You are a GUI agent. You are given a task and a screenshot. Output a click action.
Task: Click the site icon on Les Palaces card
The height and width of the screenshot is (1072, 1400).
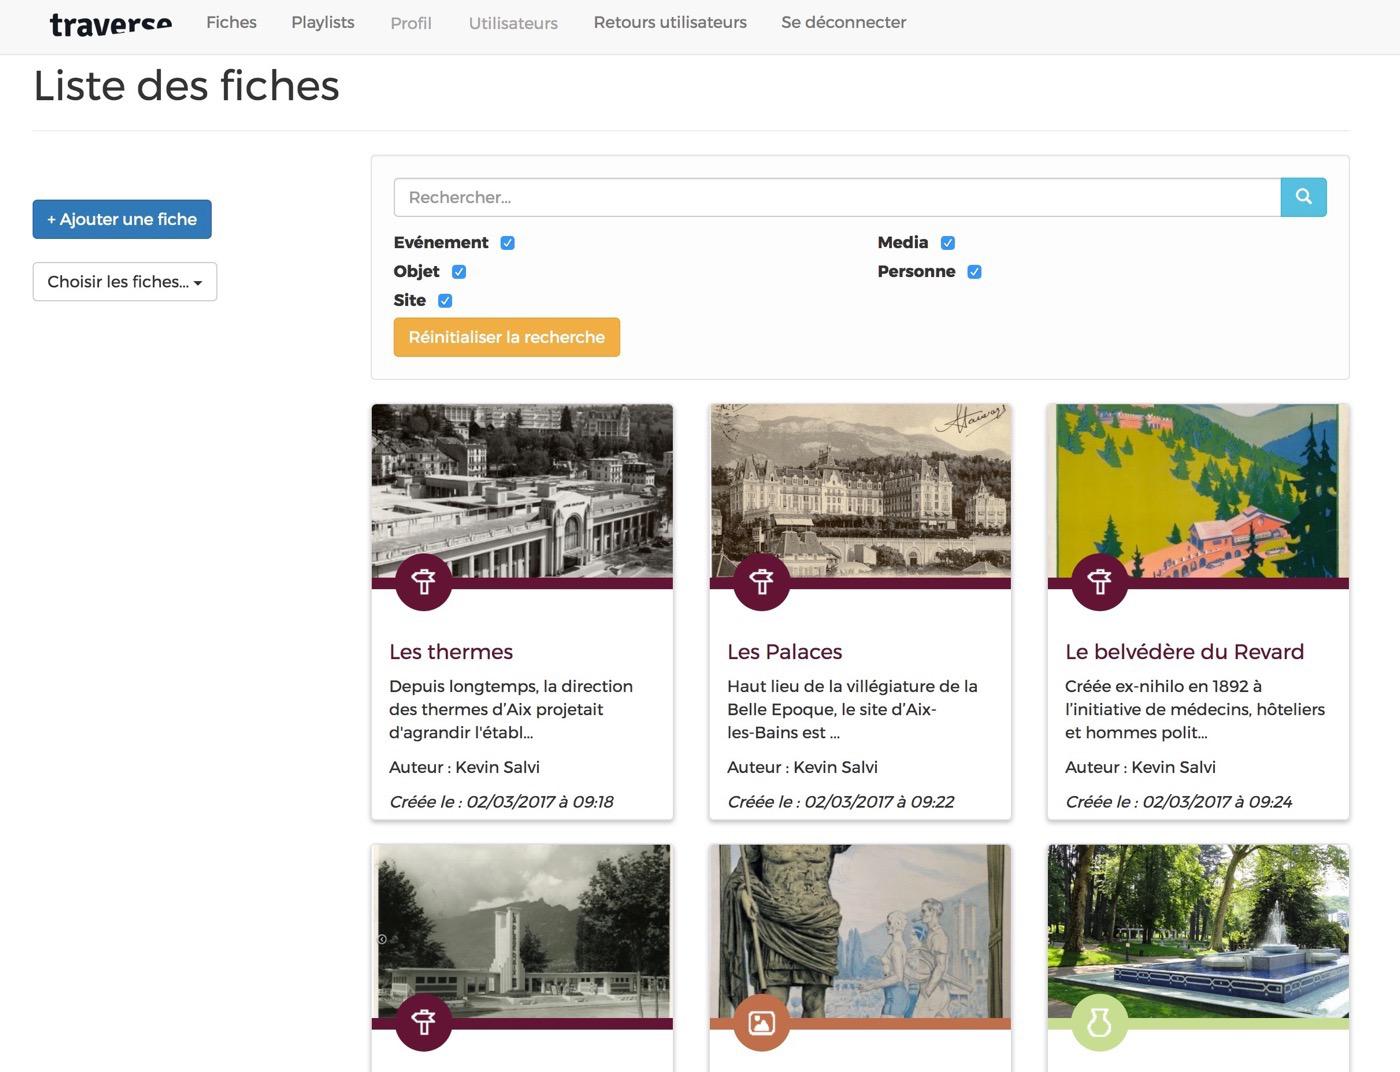coord(761,581)
